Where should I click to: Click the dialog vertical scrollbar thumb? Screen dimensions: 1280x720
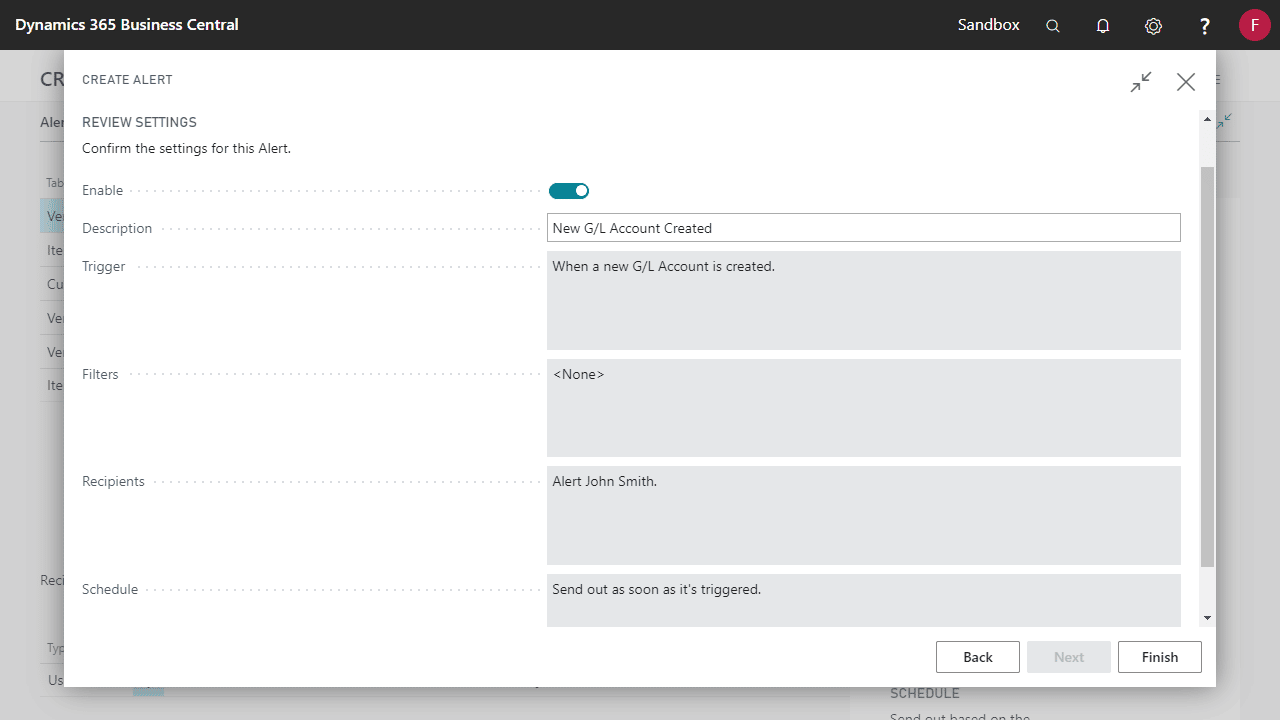coord(1207,367)
